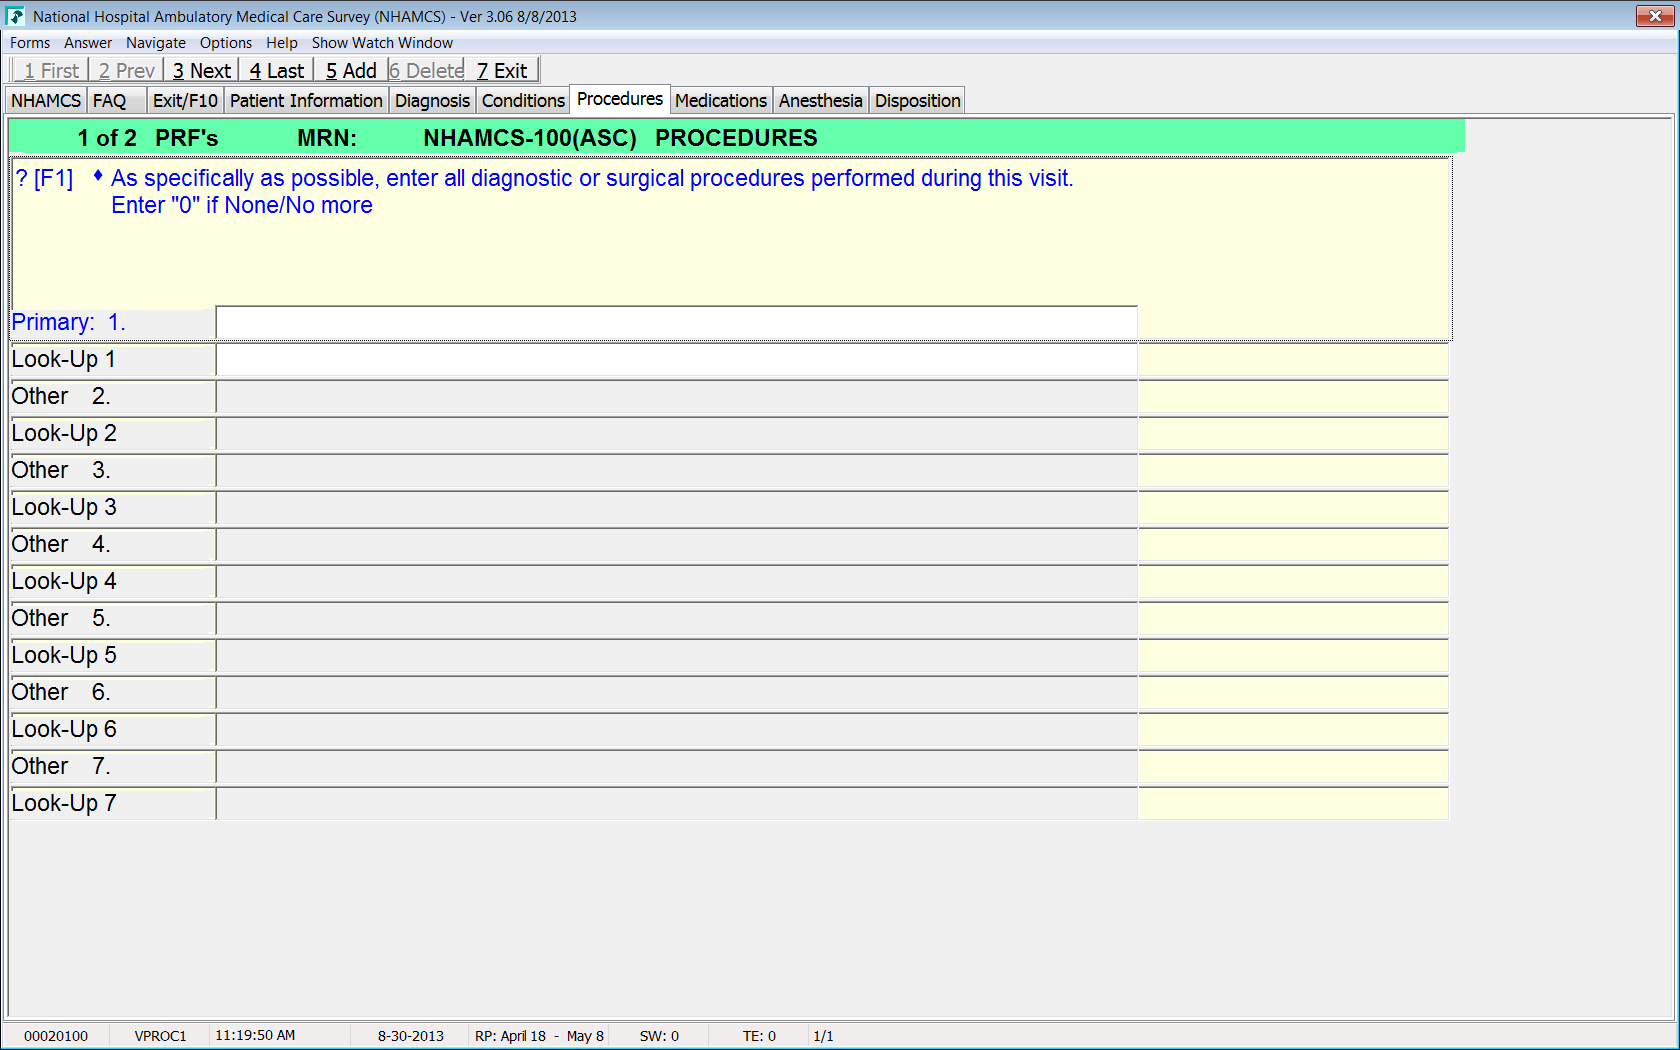1680x1050 pixels.
Task: Click the "8-30-2013" status bar date
Action: pyautogui.click(x=411, y=1036)
